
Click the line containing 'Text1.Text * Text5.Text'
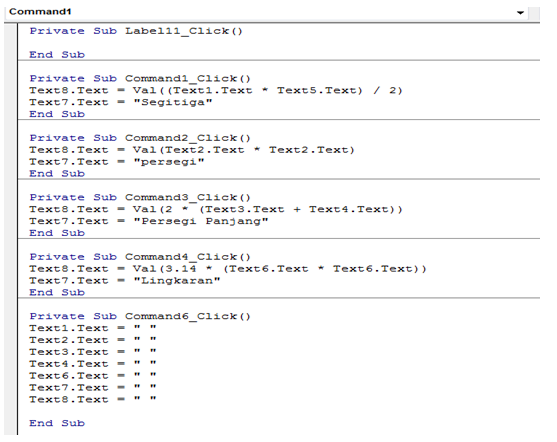216,91
